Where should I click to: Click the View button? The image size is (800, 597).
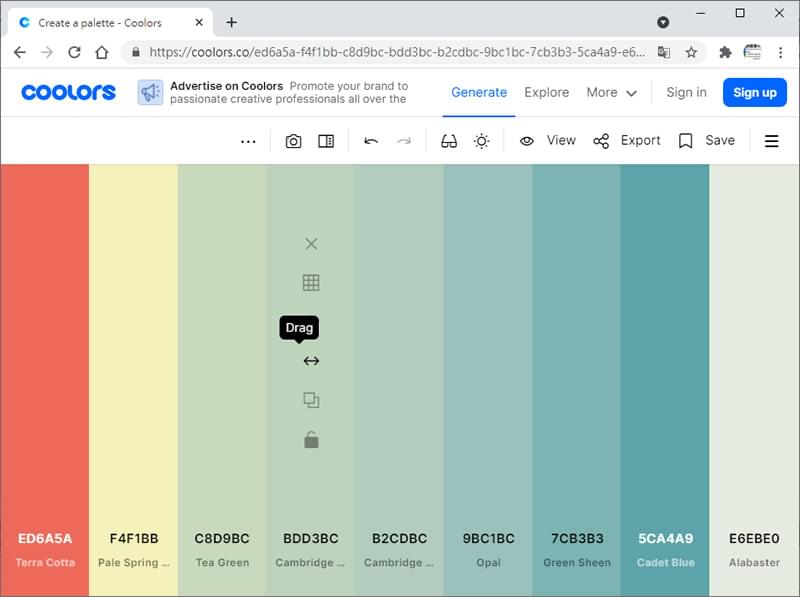pyautogui.click(x=547, y=140)
